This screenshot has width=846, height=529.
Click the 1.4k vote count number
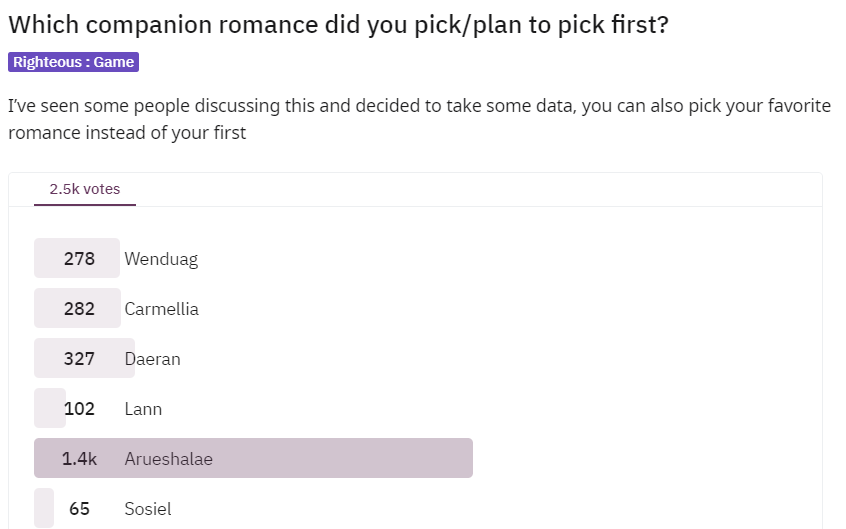coord(79,459)
